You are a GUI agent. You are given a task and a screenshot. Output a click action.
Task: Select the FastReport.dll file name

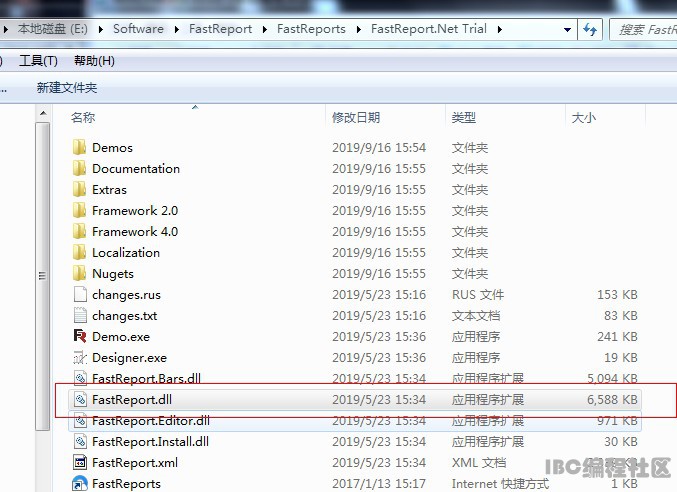132,400
